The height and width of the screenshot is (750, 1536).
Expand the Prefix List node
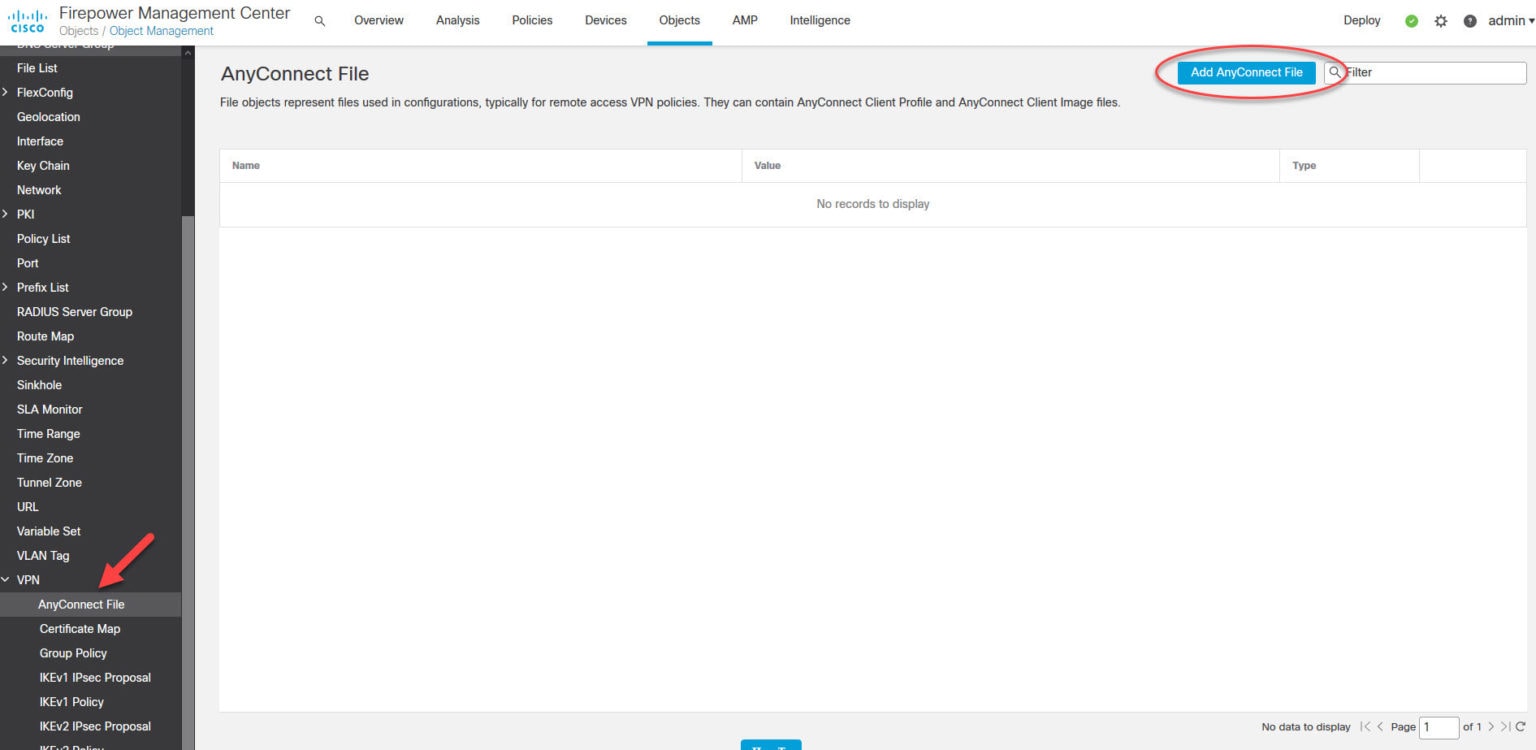coord(6,287)
